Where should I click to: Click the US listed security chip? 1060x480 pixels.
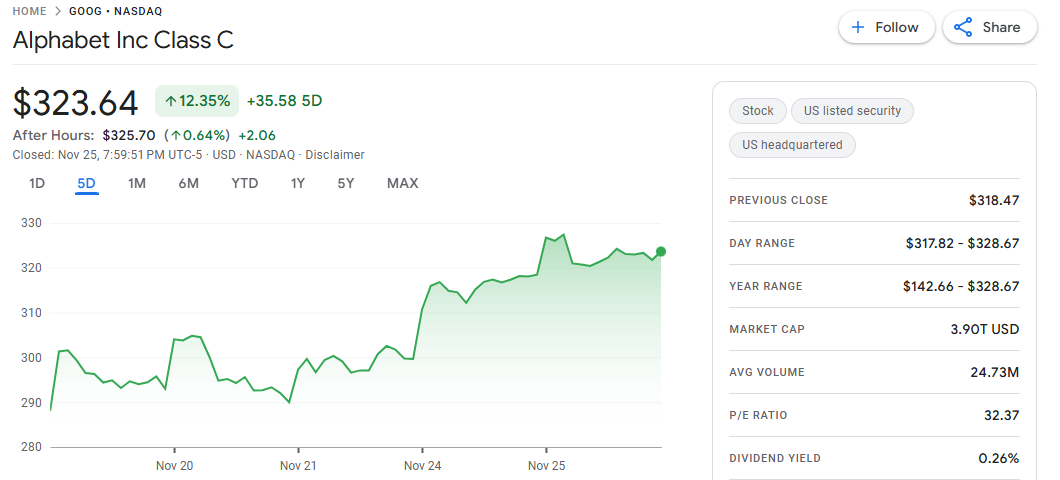coord(852,111)
